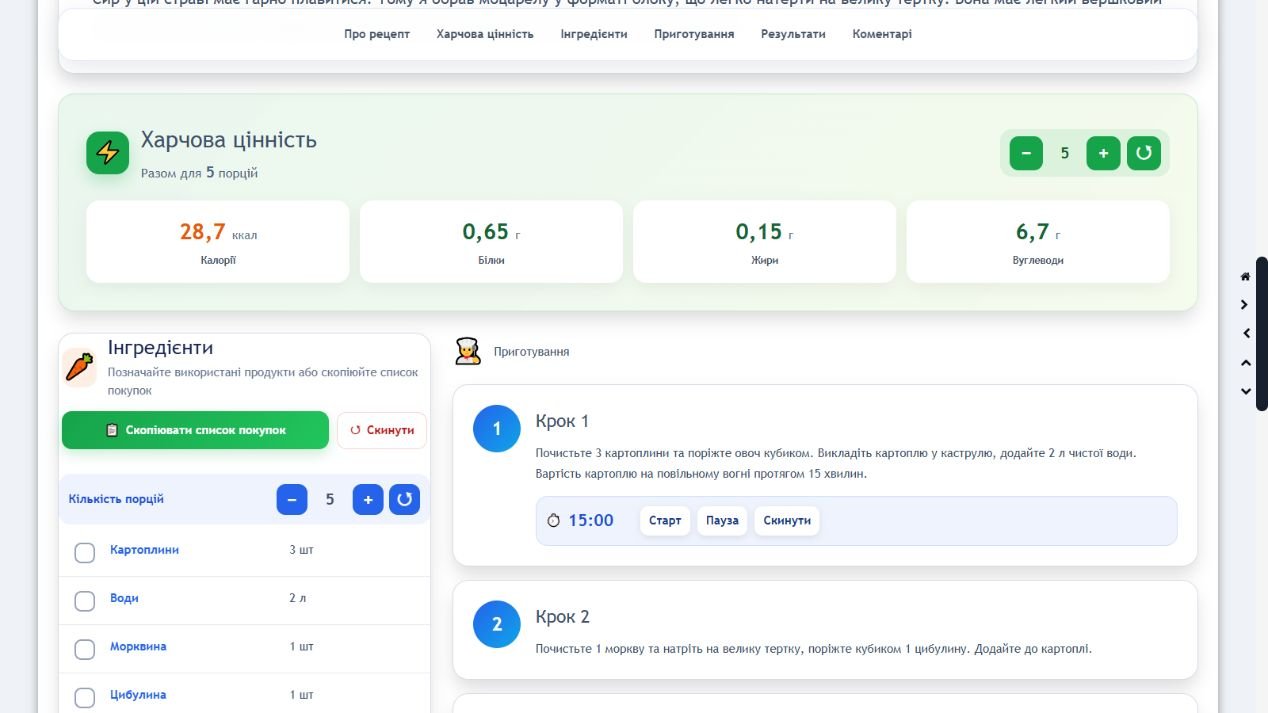The width and height of the screenshot is (1268, 713).
Task: Check the Води ingredient checkbox
Action: (x=85, y=601)
